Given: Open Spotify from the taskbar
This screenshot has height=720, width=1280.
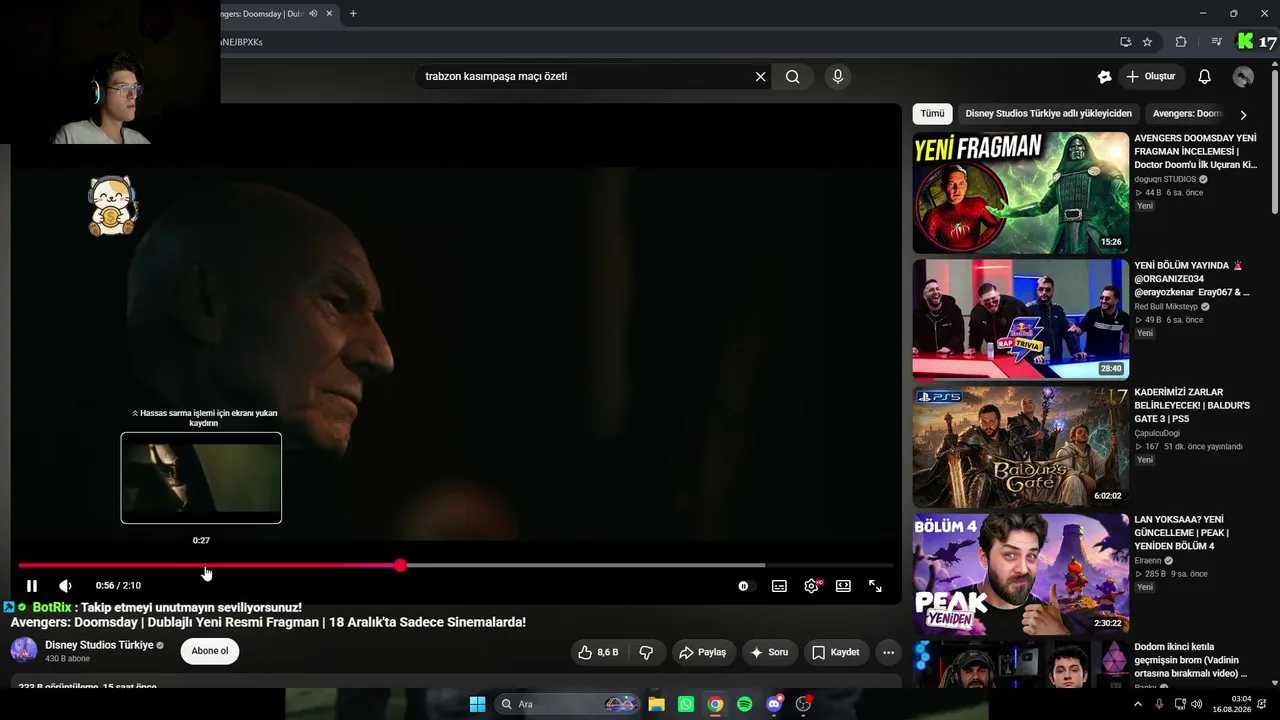Looking at the screenshot, I should 744,704.
